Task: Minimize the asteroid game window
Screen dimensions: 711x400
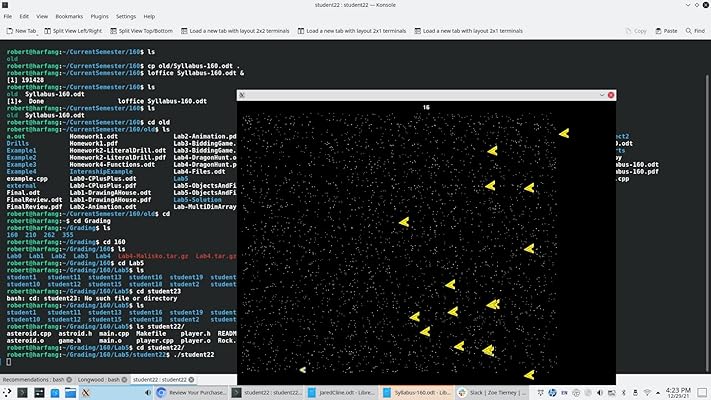Action: (601, 95)
